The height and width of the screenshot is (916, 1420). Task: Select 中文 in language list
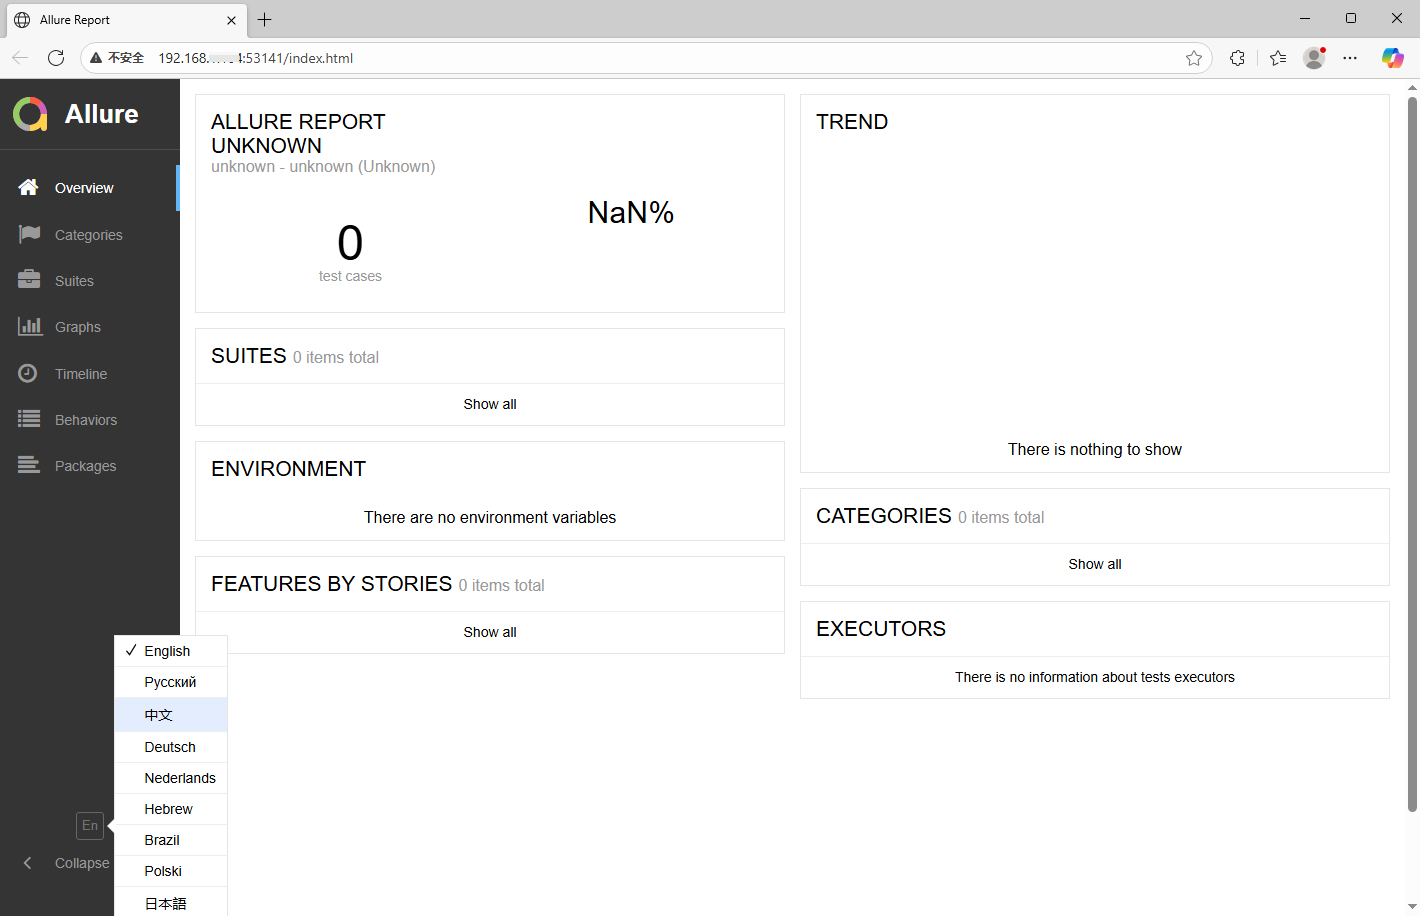click(x=171, y=715)
